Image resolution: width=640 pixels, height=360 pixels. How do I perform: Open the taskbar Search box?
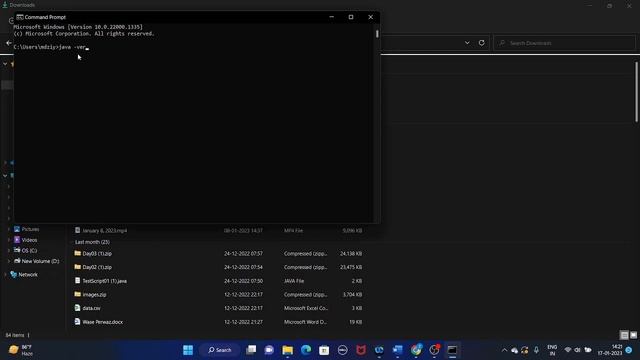click(220, 350)
